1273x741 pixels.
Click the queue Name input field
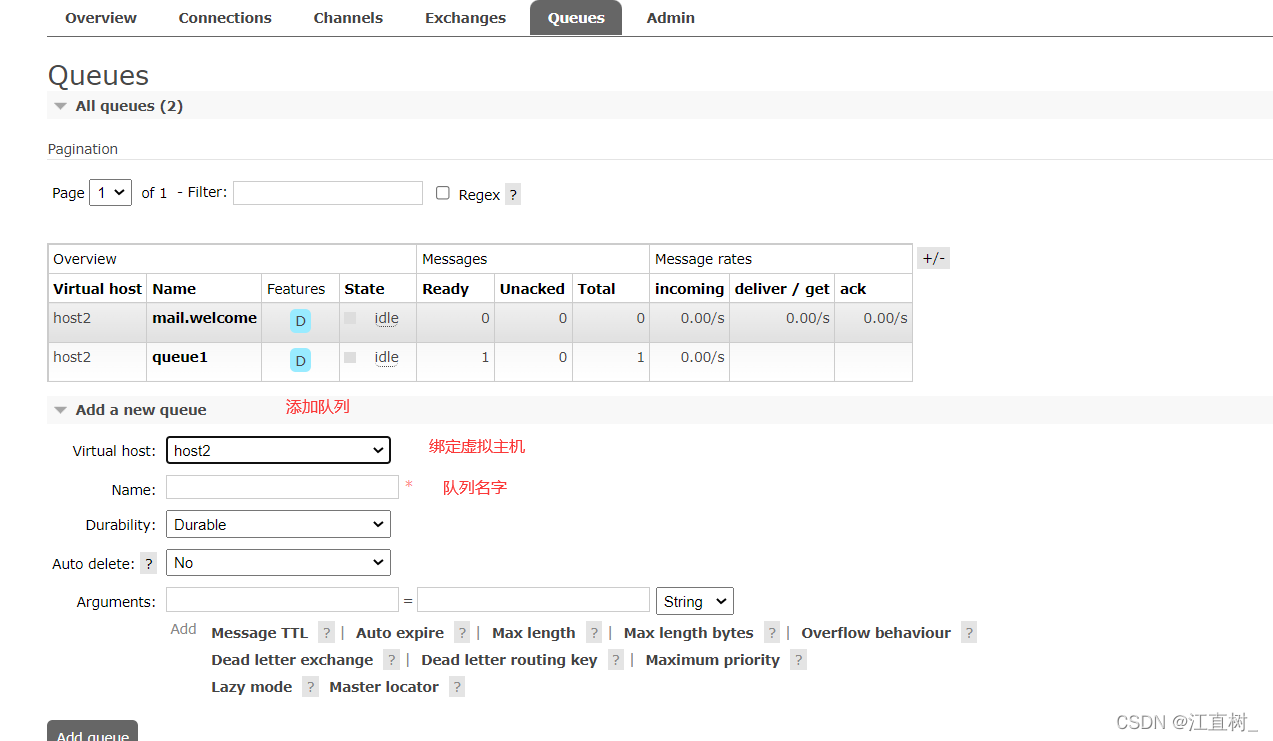click(x=282, y=487)
